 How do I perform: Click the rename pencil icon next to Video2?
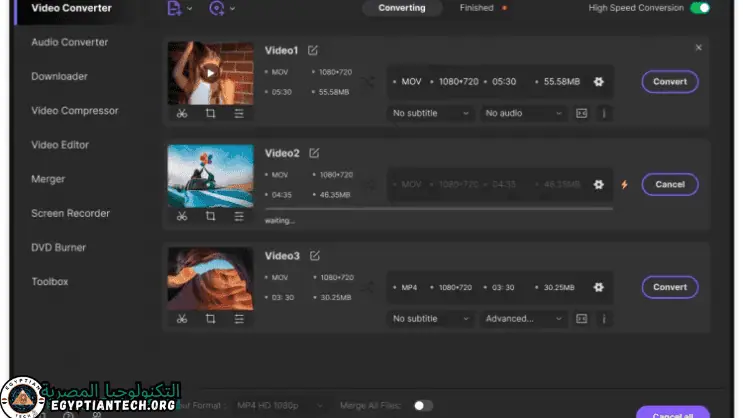[314, 153]
